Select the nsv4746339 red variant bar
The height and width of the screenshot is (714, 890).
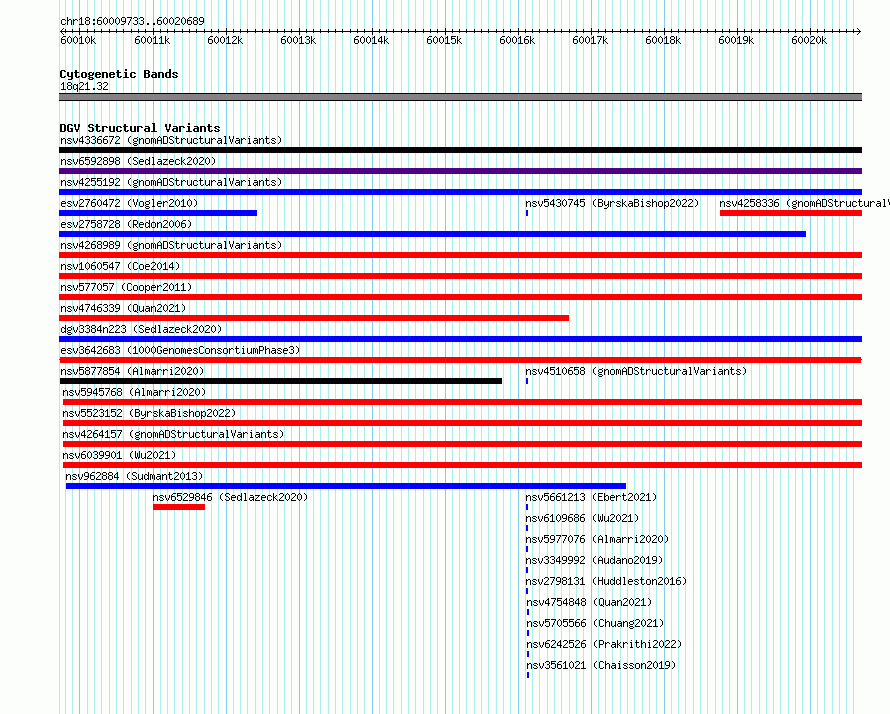(x=314, y=318)
